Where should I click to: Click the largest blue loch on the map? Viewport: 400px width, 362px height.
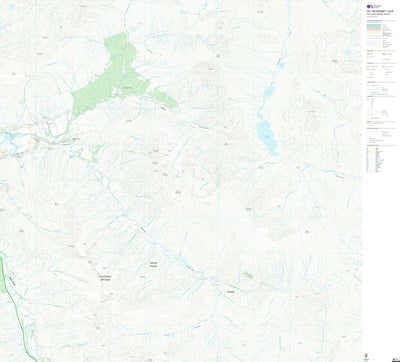click(x=267, y=137)
